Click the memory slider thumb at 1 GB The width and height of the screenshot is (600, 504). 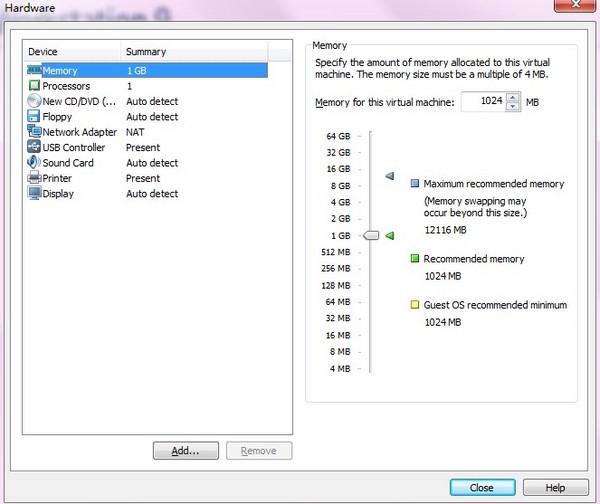(371, 235)
